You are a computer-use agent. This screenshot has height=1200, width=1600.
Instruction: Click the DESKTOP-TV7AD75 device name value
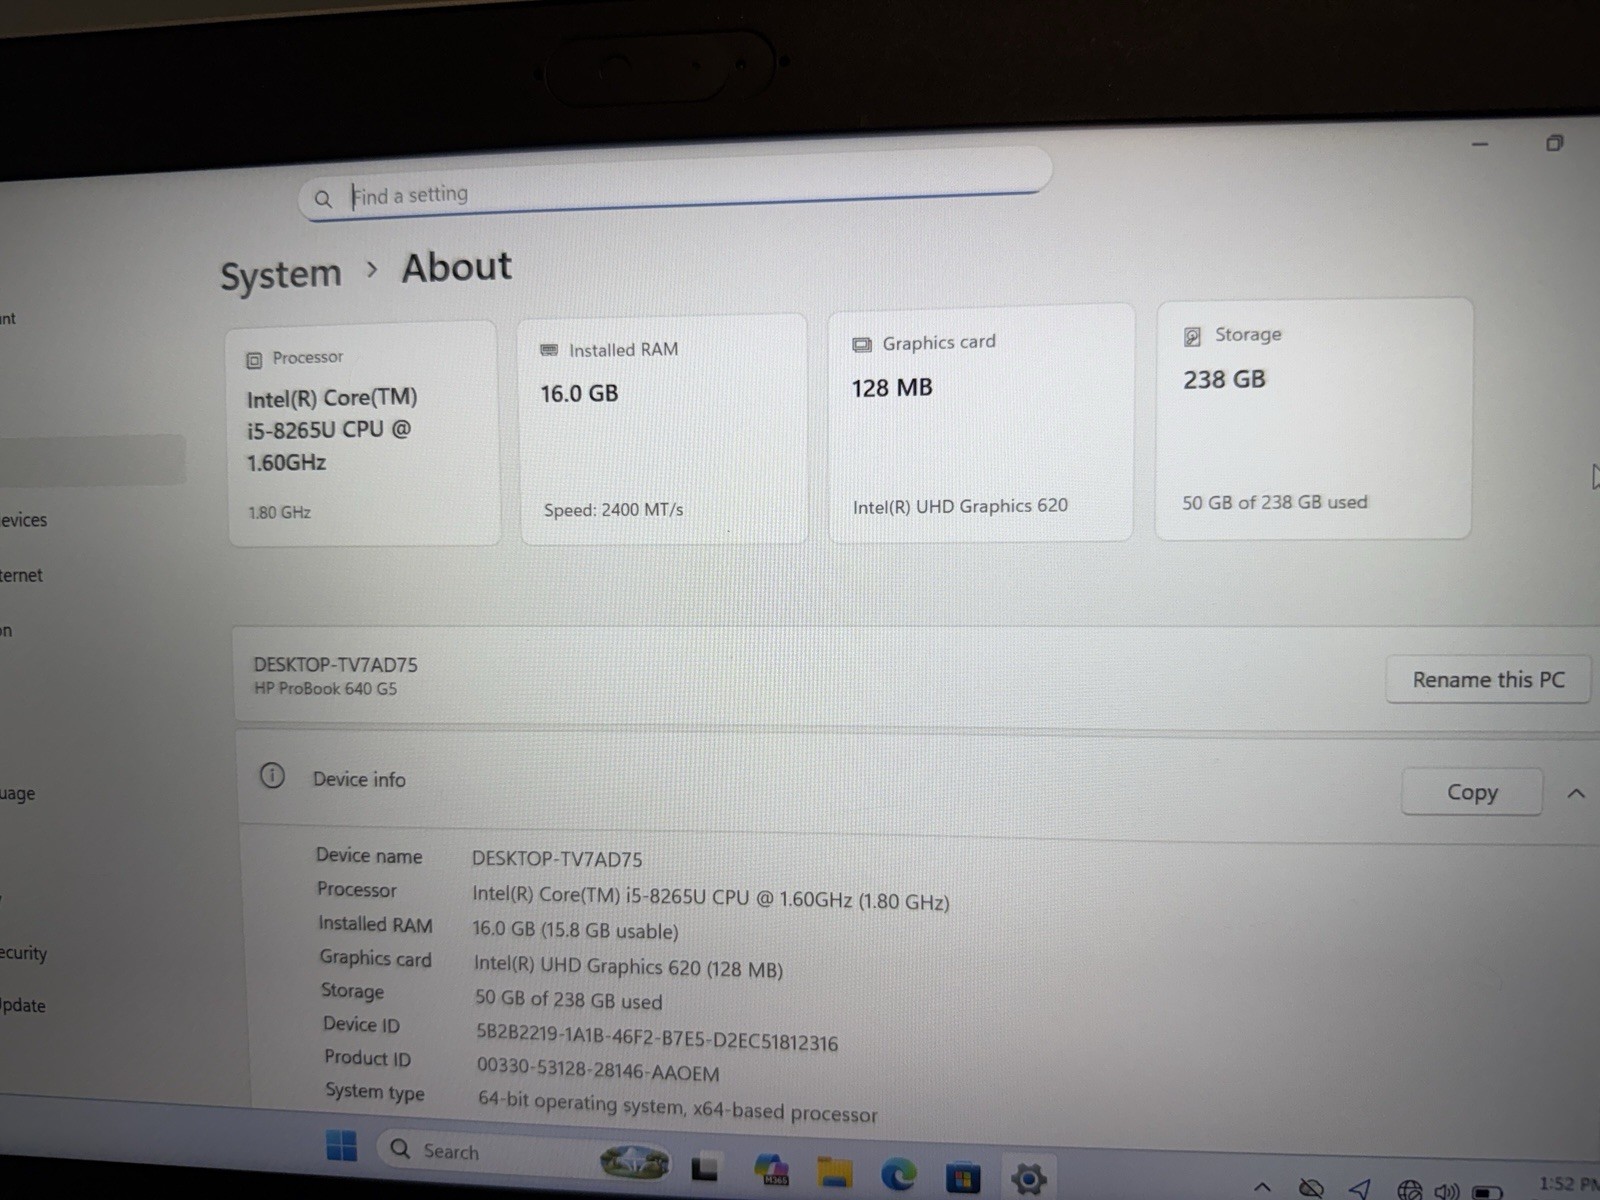[557, 859]
